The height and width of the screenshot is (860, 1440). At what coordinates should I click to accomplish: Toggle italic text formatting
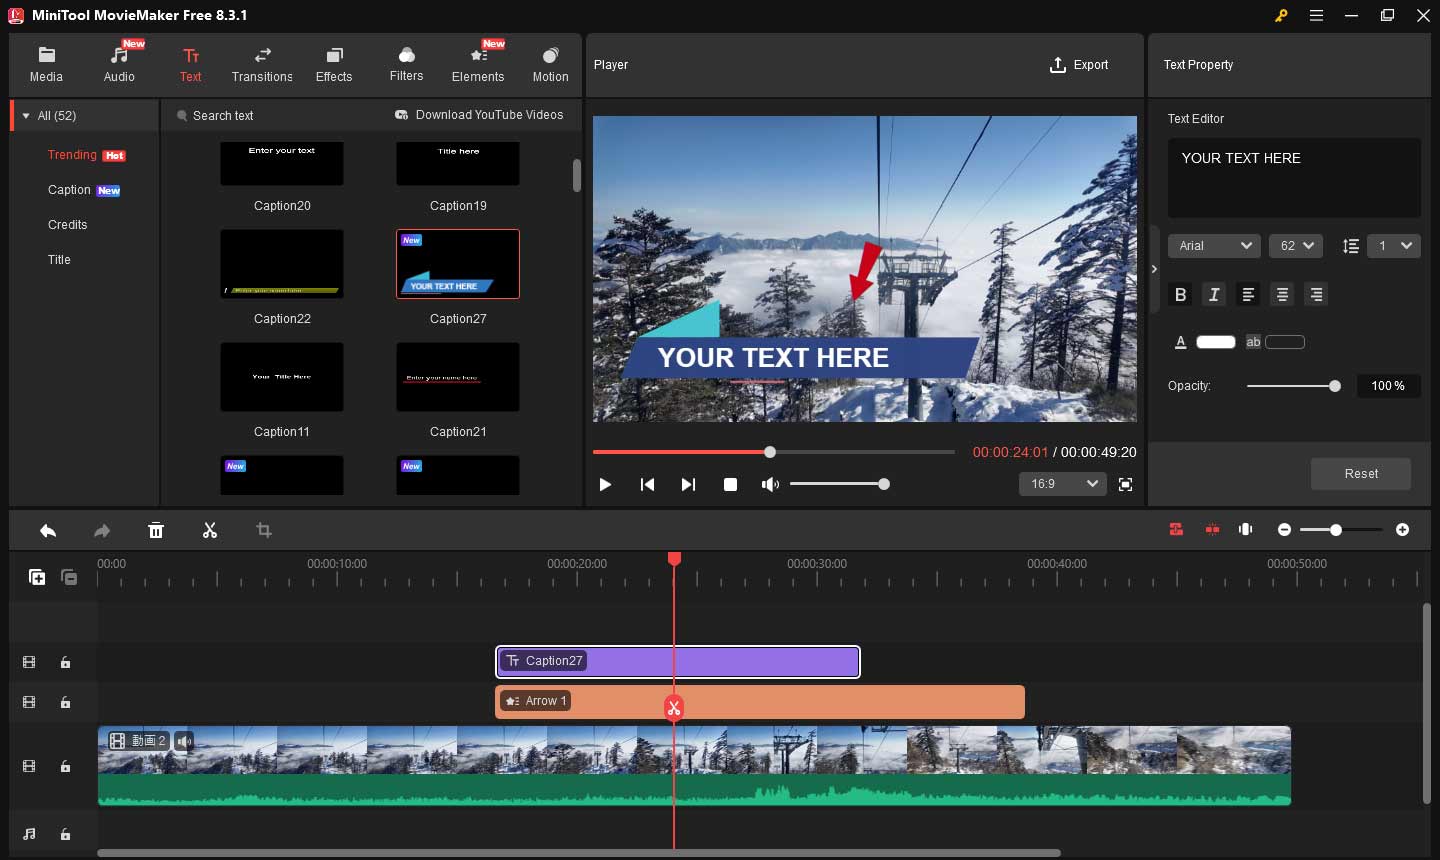[x=1214, y=294]
